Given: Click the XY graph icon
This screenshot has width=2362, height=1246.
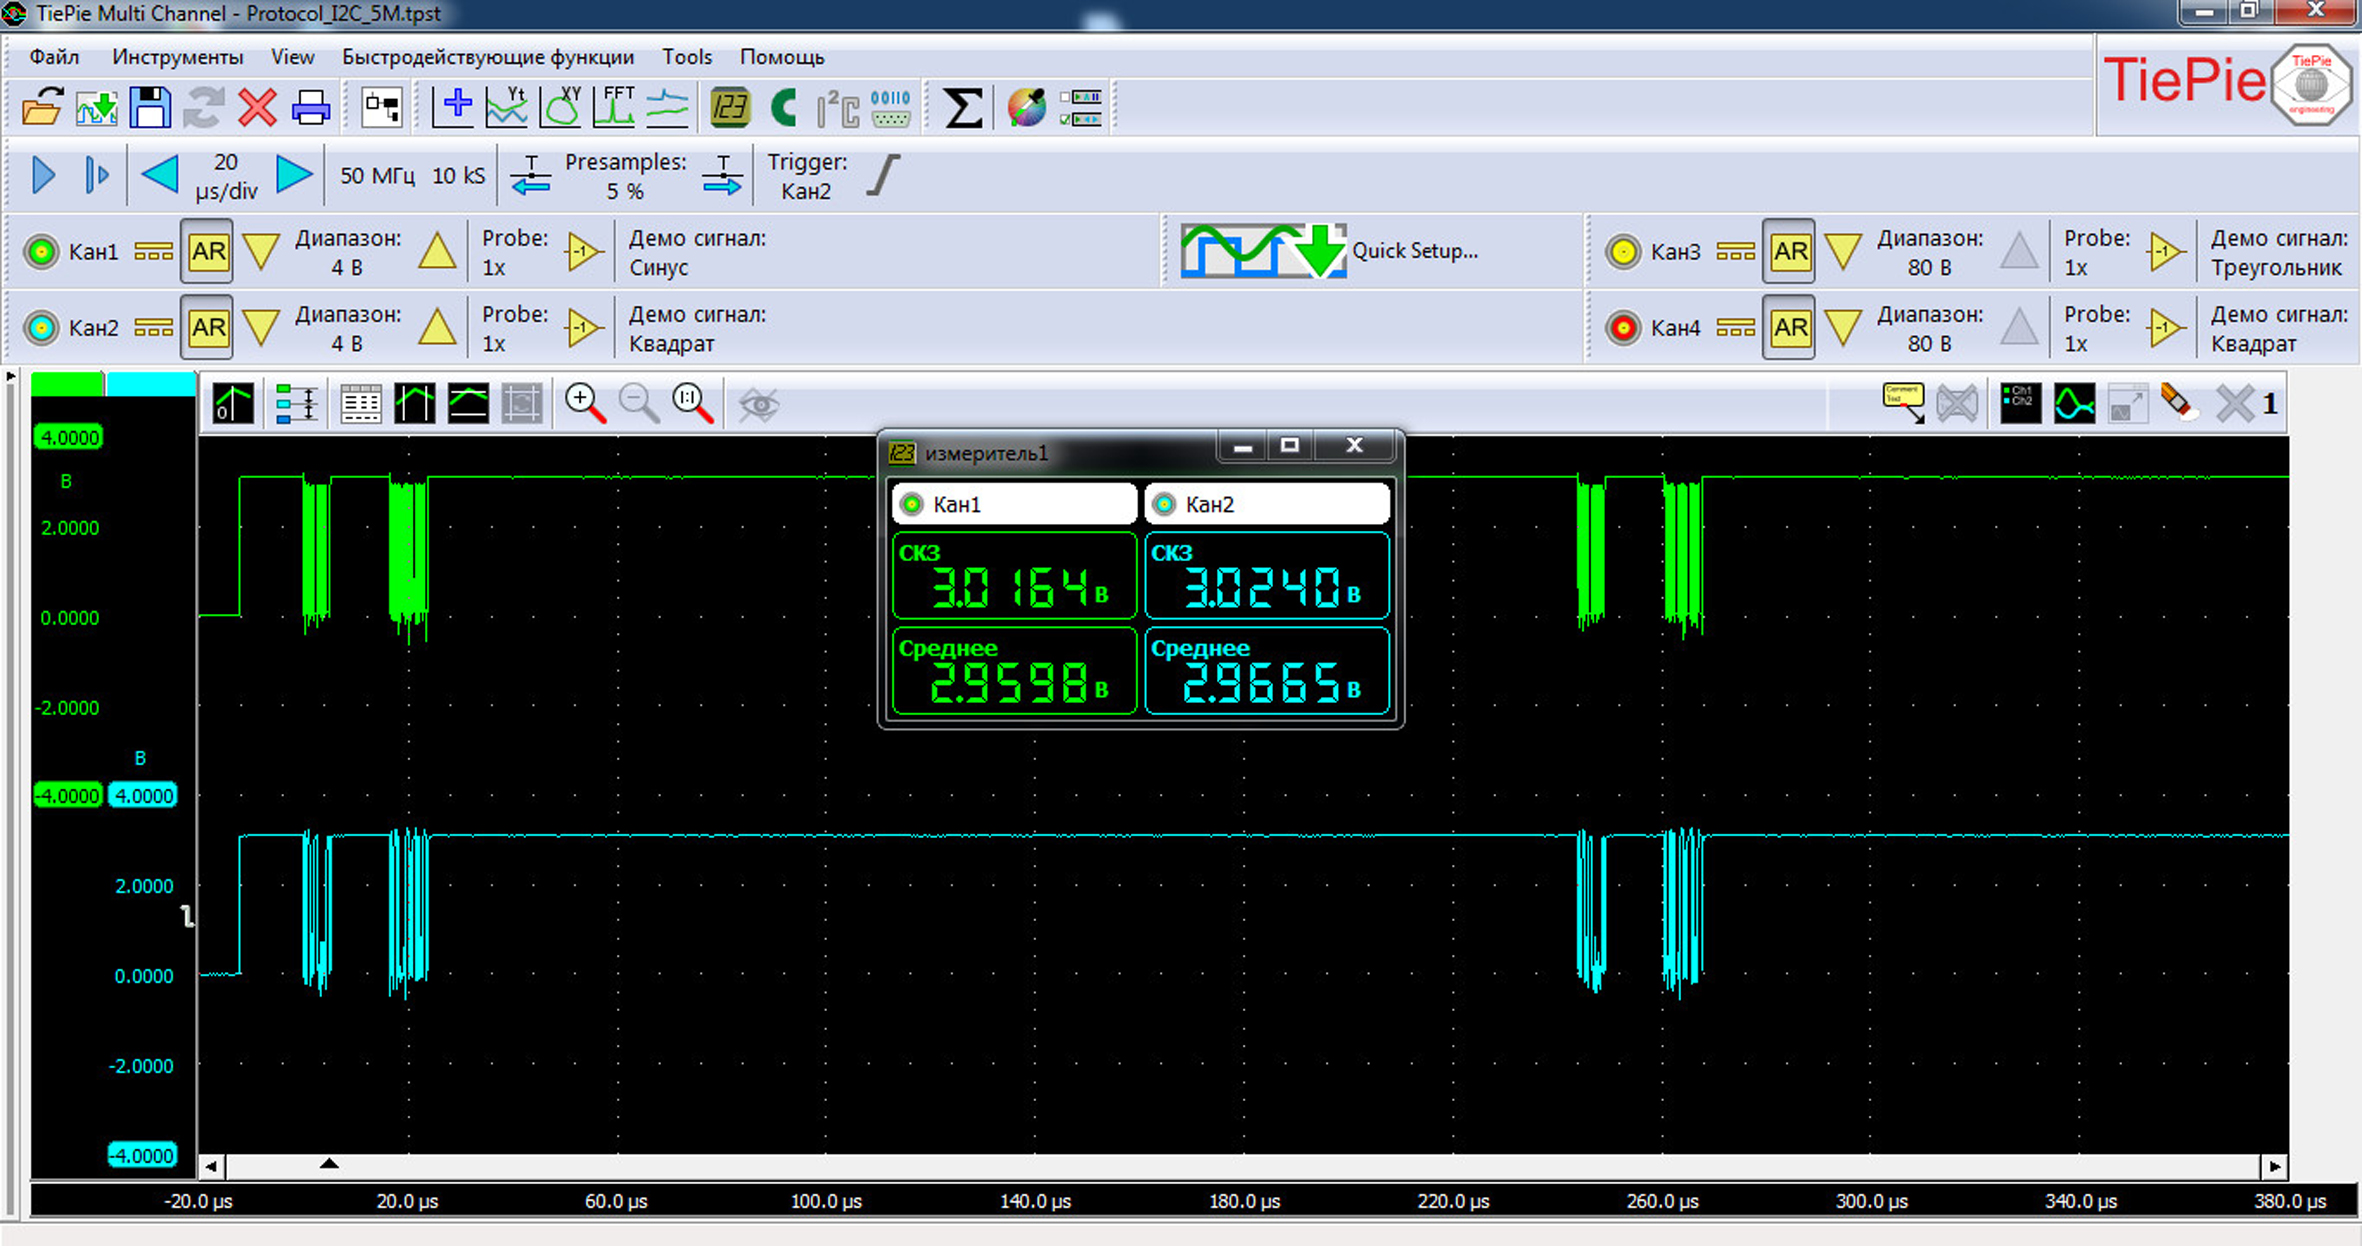Looking at the screenshot, I should click(x=561, y=107).
